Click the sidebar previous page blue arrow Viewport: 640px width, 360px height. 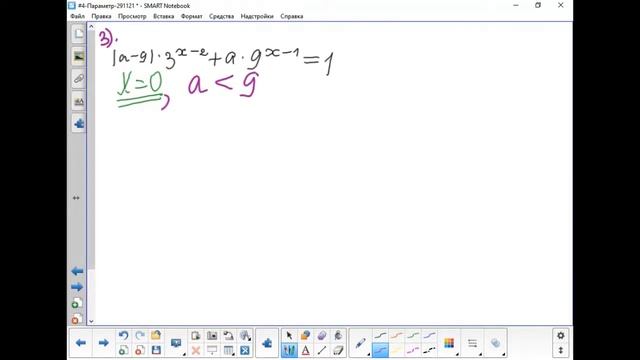(x=77, y=271)
